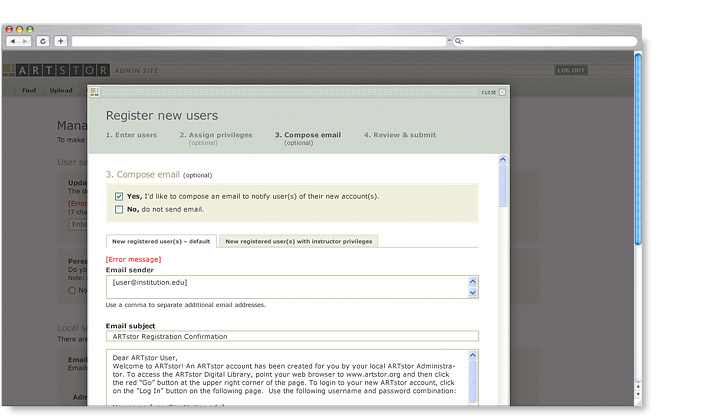The width and height of the screenshot is (715, 420).
Task: Click the dialog vertical scrollbar thumb
Action: [x=503, y=186]
